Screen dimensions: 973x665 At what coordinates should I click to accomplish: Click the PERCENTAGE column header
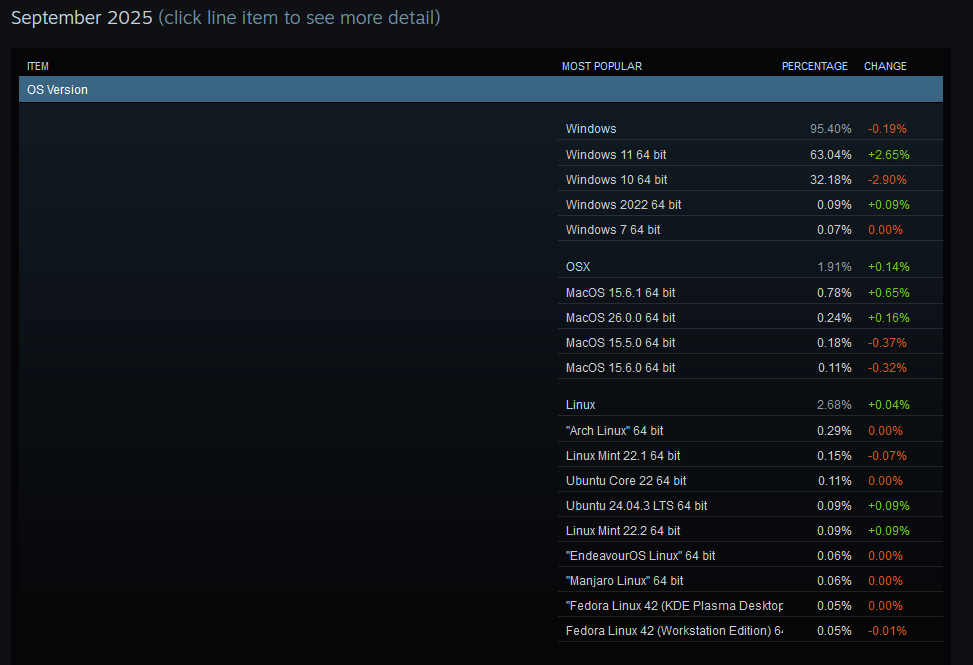point(814,66)
